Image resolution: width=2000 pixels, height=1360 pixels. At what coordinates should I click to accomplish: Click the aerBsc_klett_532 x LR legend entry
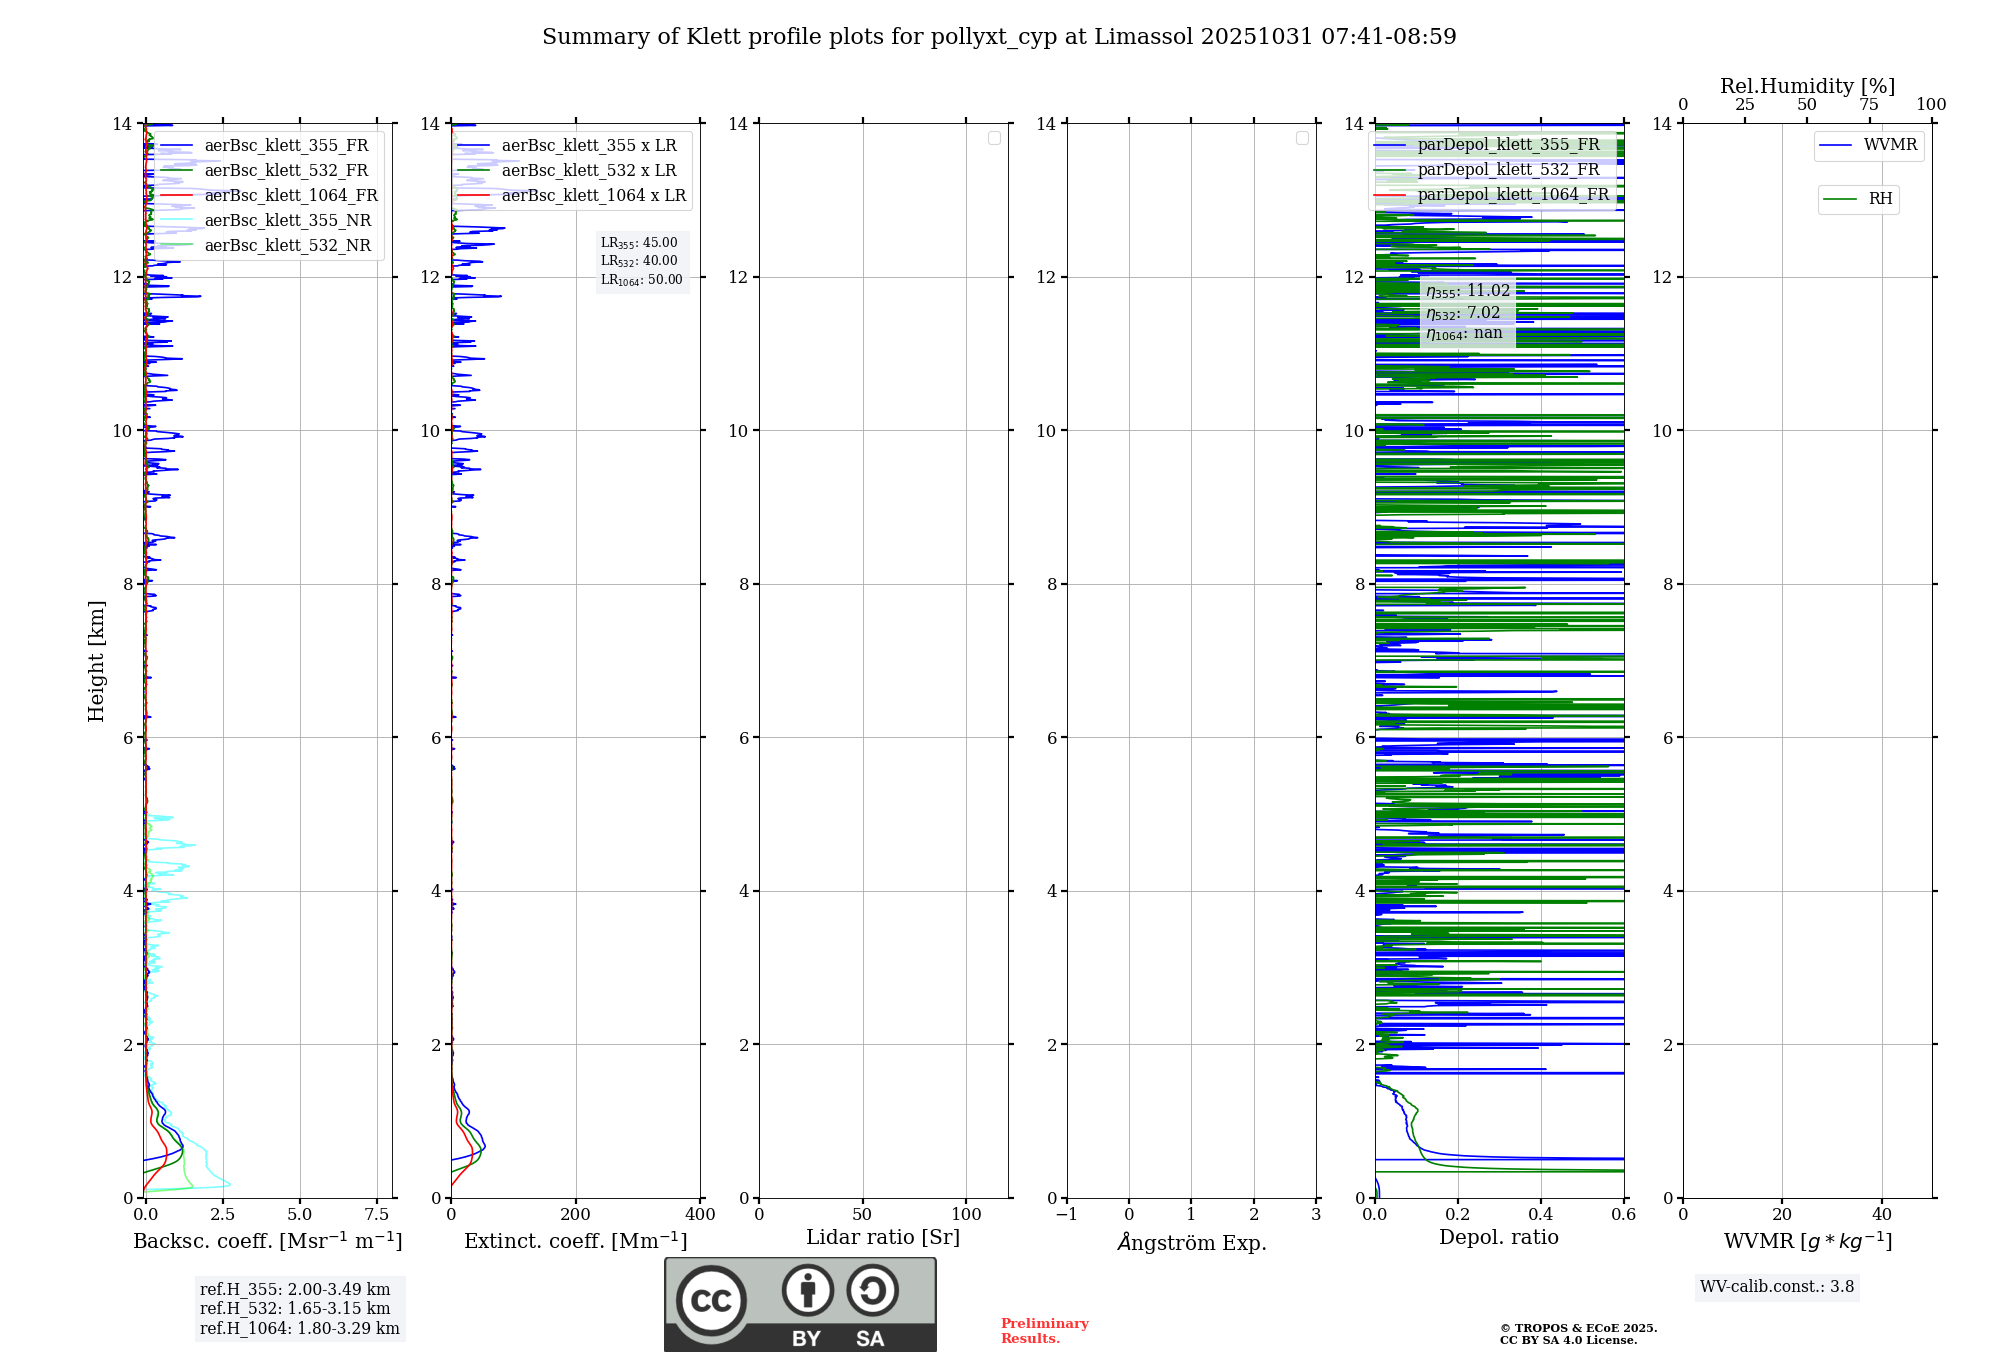(588, 171)
